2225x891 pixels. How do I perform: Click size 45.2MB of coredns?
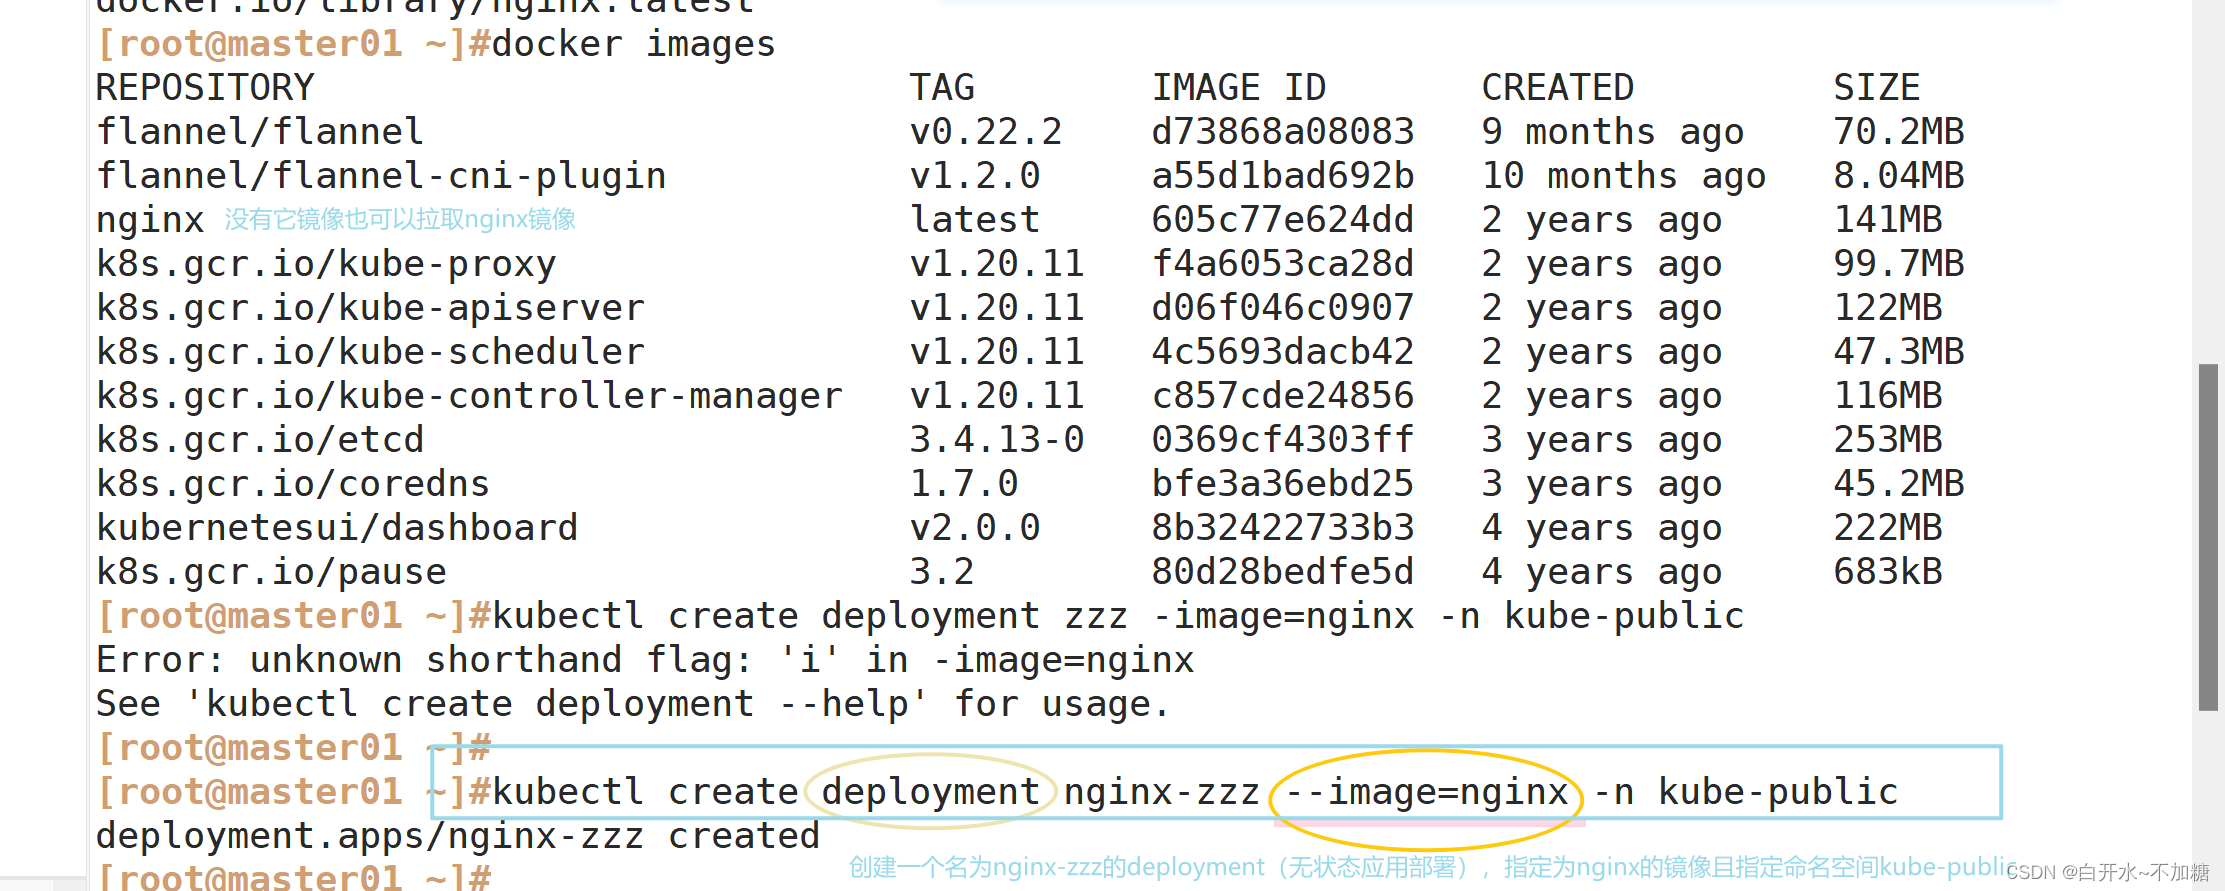pos(1899,484)
